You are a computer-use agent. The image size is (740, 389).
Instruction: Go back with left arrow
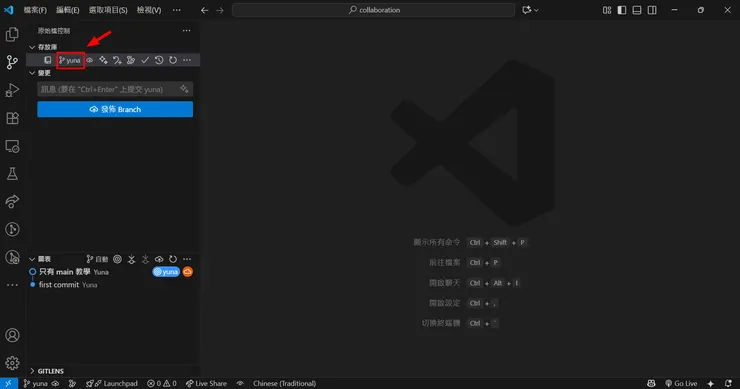pos(204,10)
